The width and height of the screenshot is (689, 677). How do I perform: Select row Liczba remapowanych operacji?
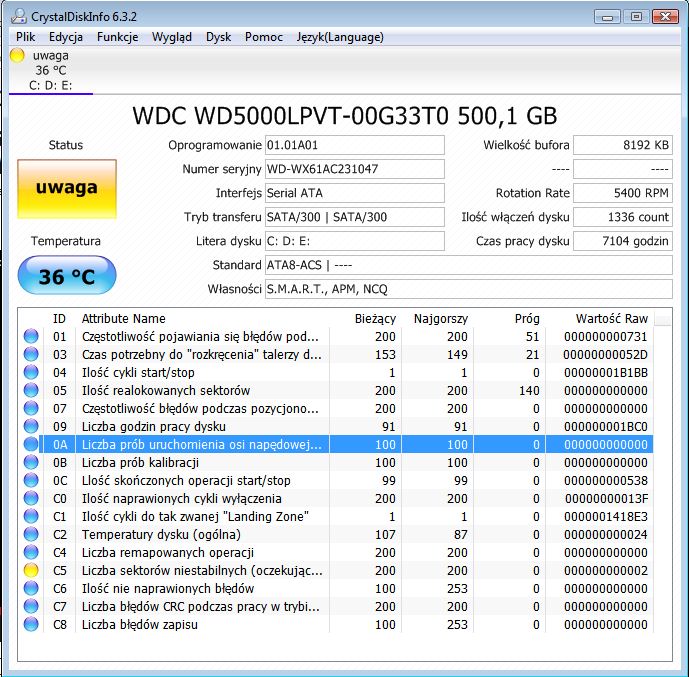pos(337,552)
